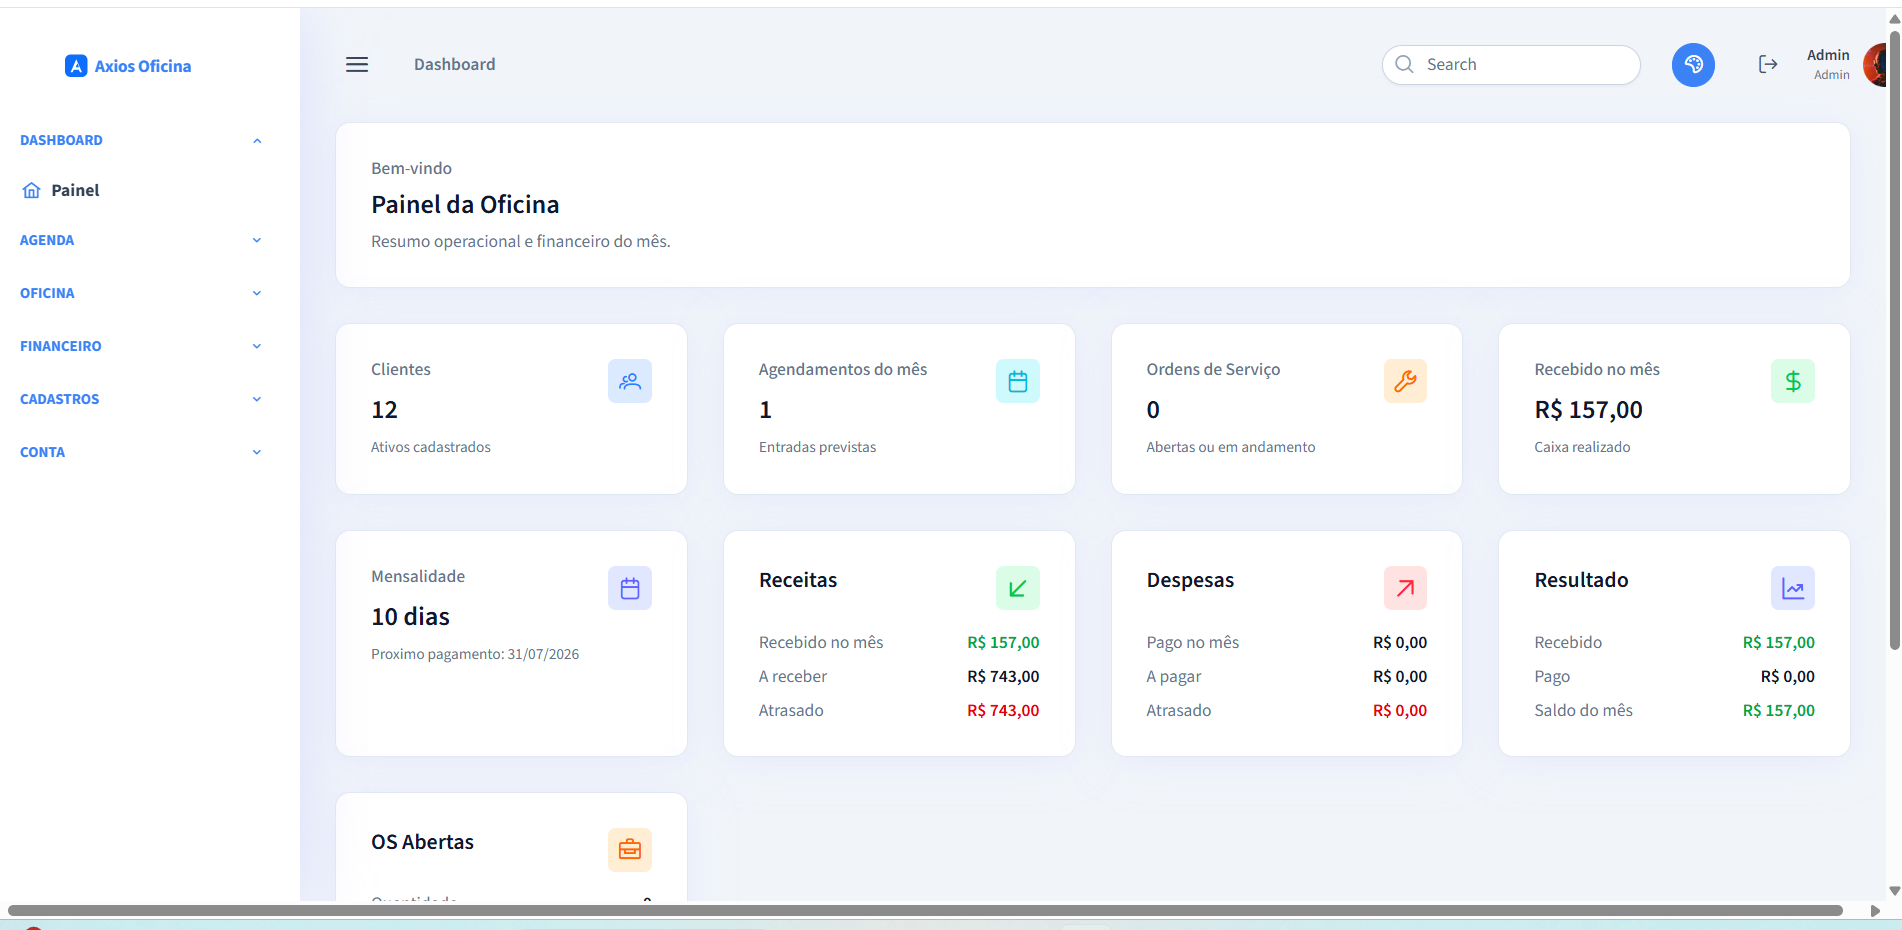The height and width of the screenshot is (930, 1902).
Task: Click the red Atrasado amount R$ 743,00
Action: tap(1003, 711)
